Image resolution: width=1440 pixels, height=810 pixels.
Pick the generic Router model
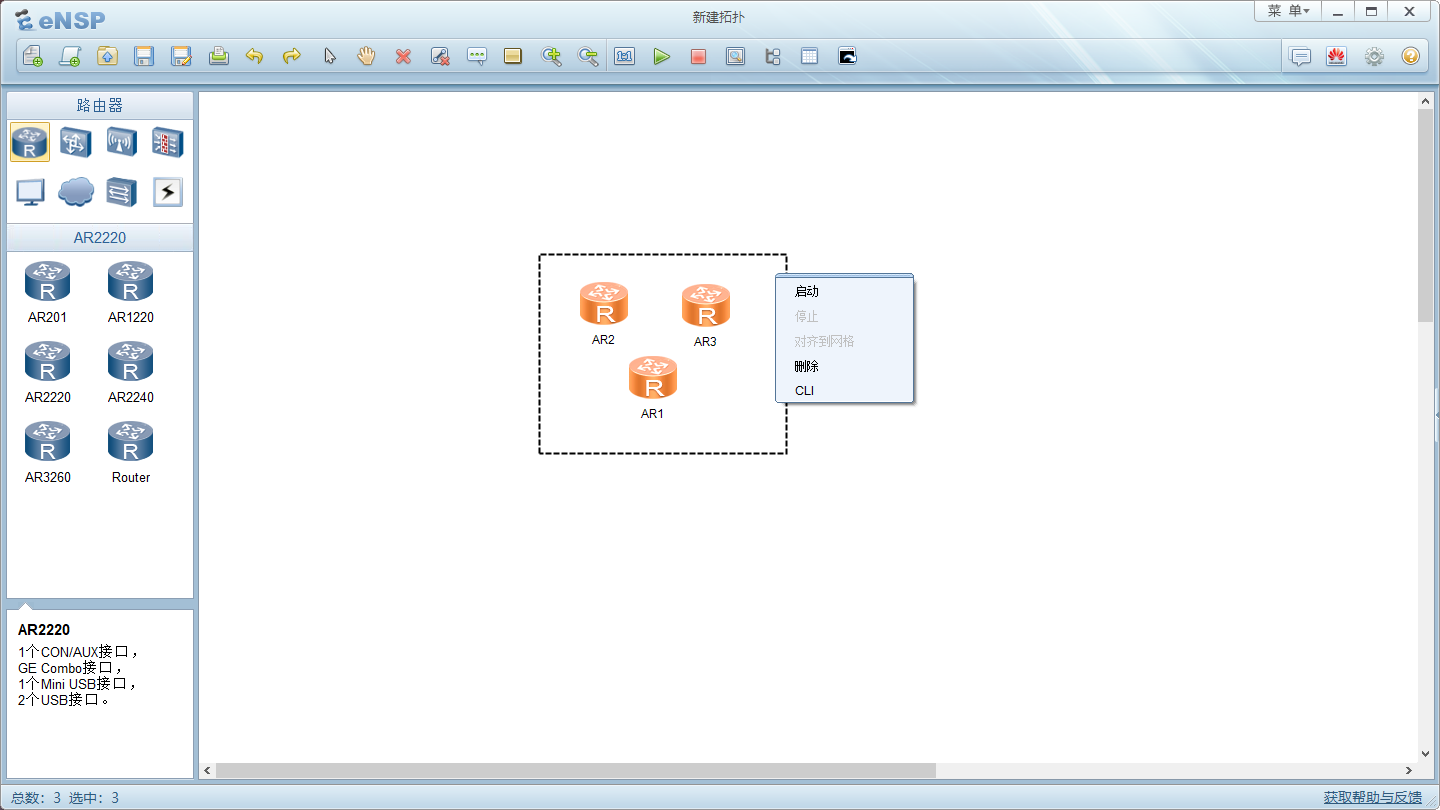click(x=130, y=452)
